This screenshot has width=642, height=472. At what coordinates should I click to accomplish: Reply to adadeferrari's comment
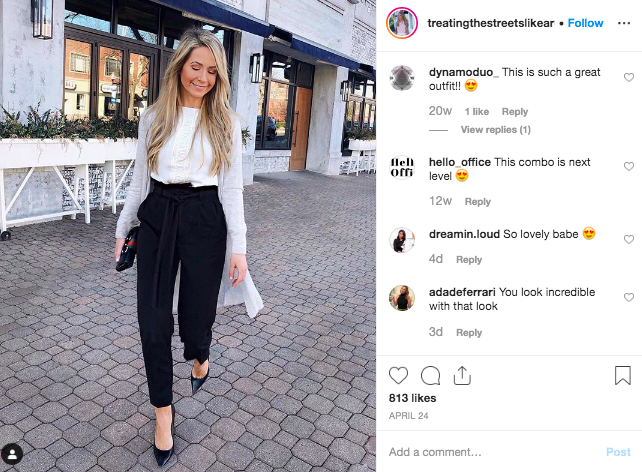469,332
